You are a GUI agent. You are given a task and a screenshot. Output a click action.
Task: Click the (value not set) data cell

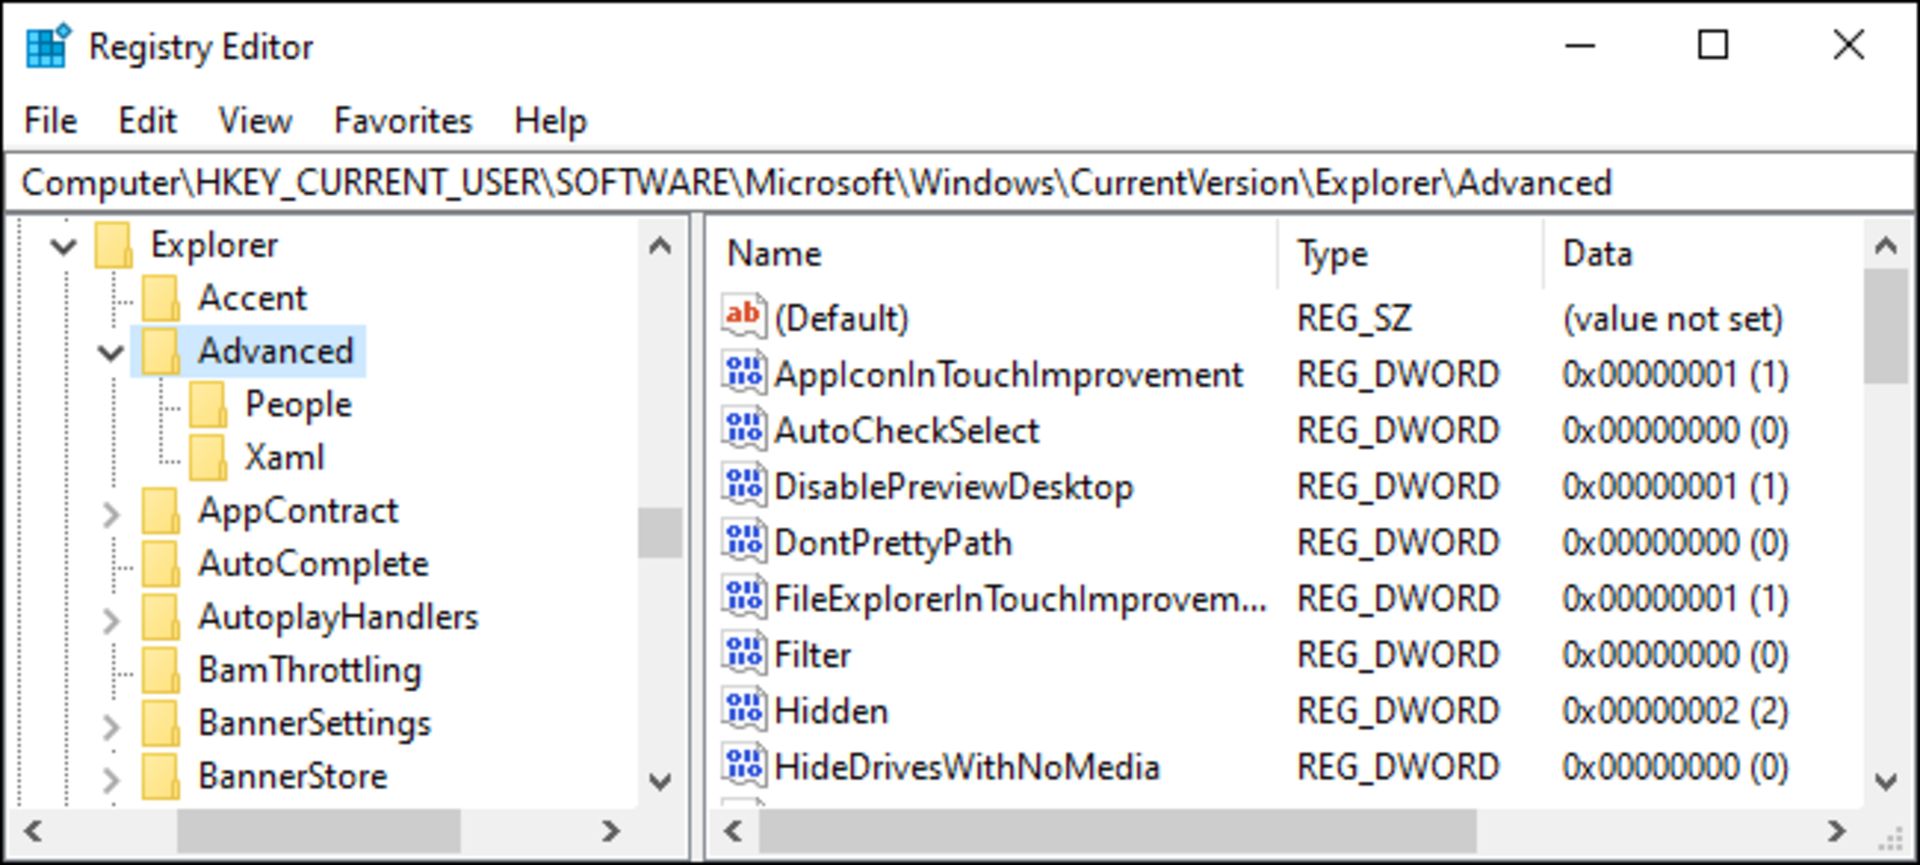click(1672, 319)
